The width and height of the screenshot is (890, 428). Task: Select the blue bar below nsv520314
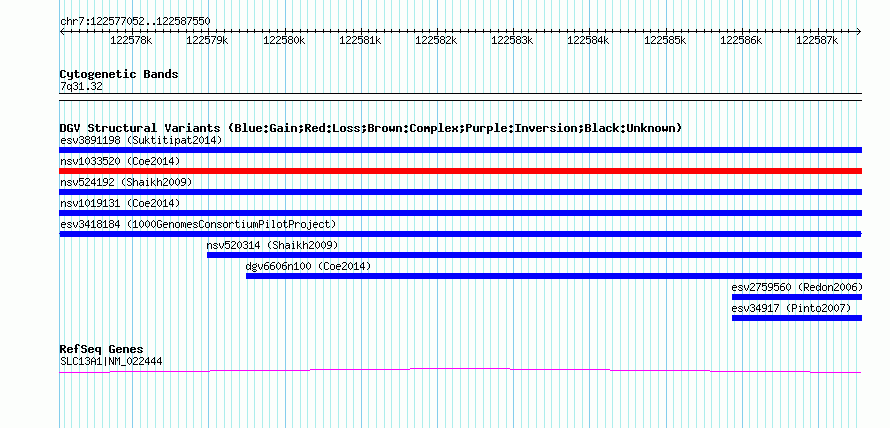coord(535,255)
